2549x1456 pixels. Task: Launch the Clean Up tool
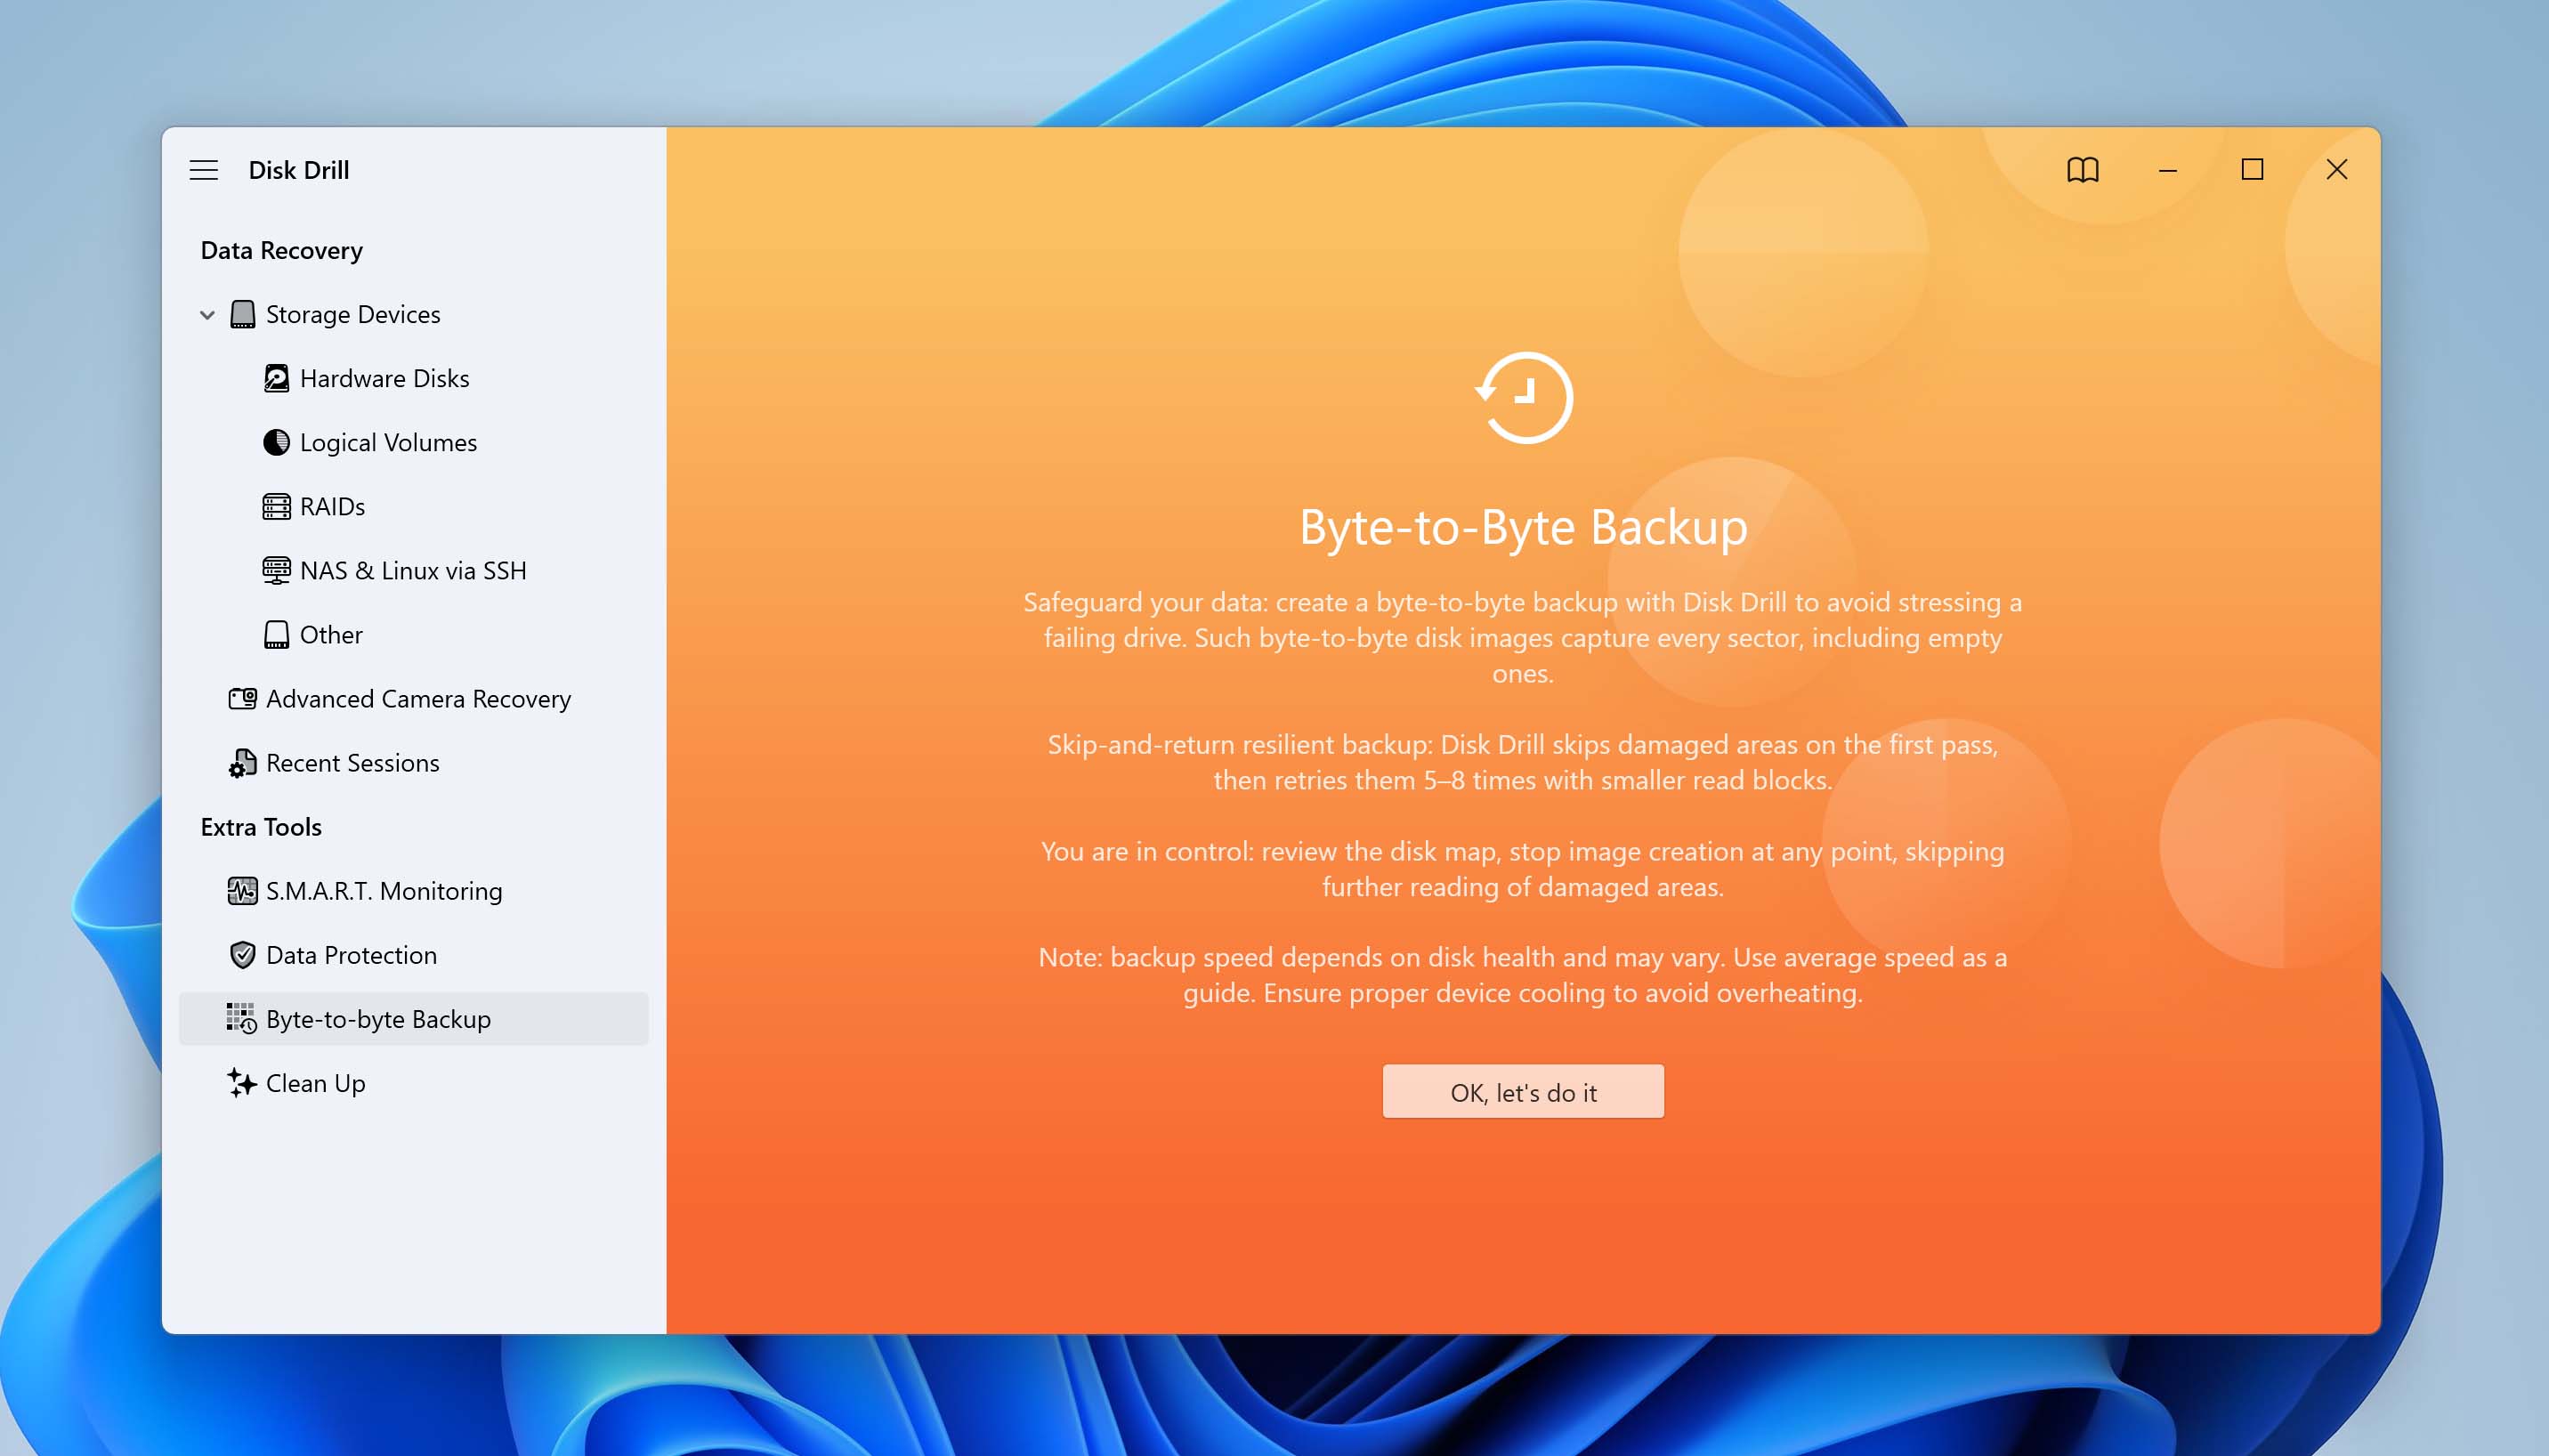[315, 1083]
